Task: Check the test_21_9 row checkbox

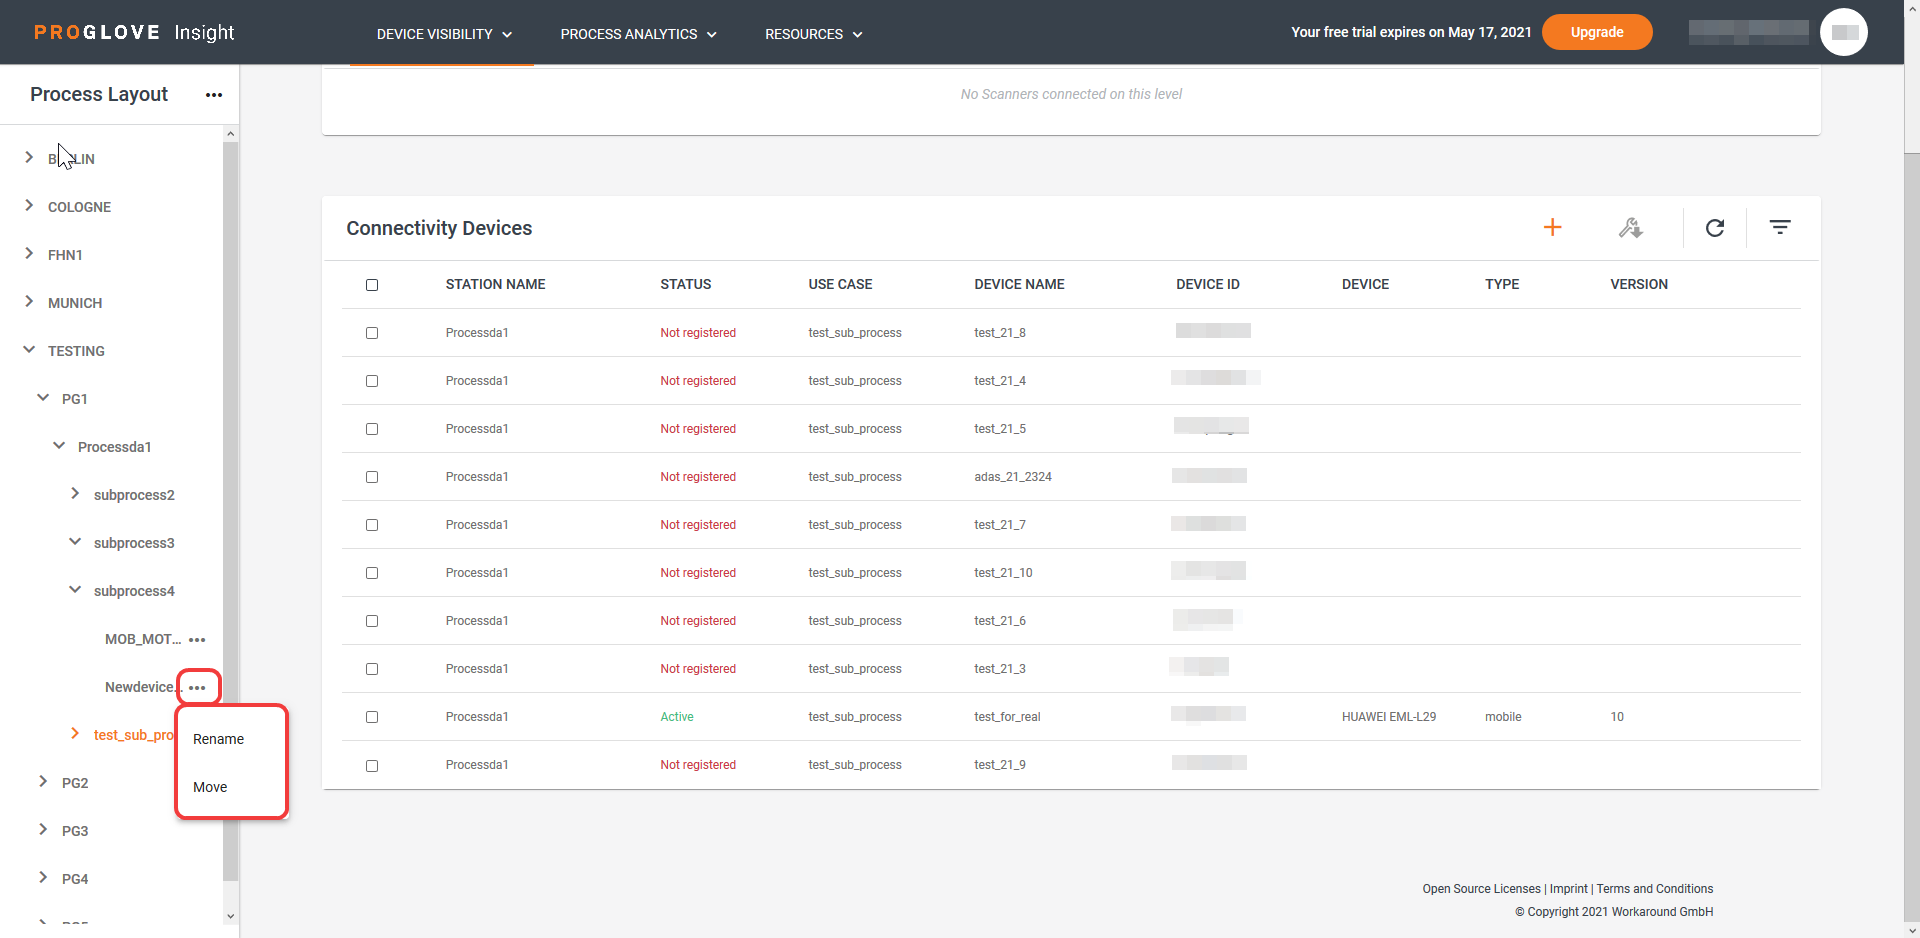Action: 372,766
